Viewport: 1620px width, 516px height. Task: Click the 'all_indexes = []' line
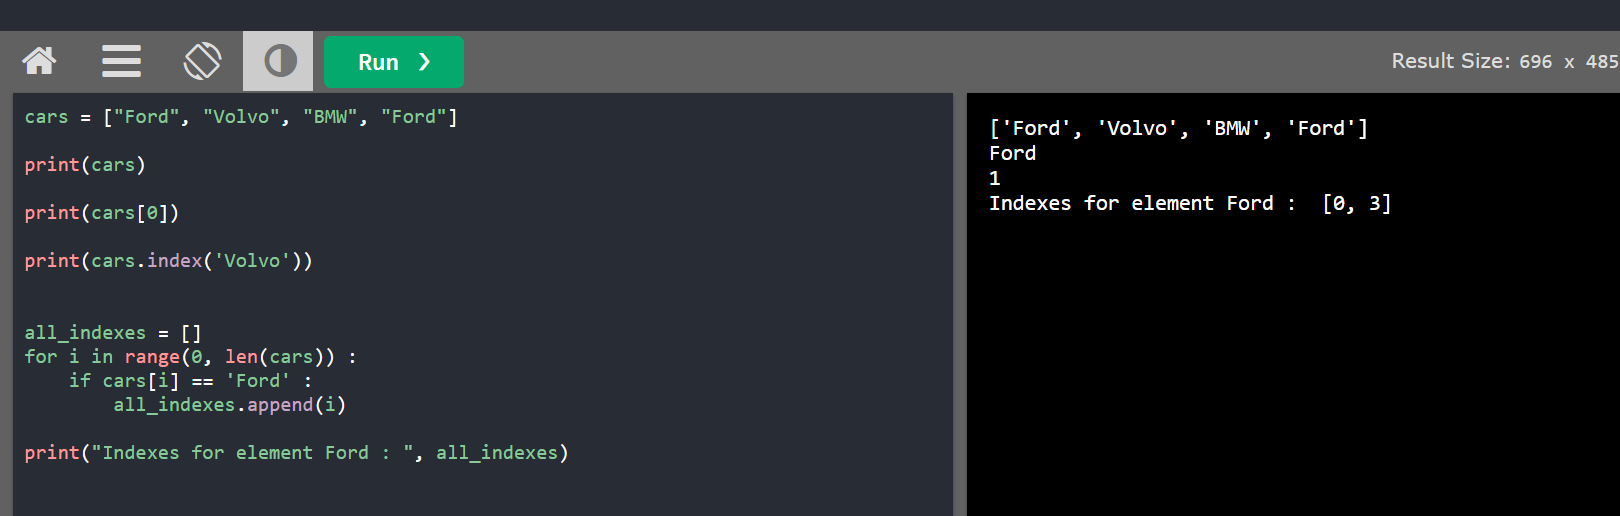(x=113, y=333)
